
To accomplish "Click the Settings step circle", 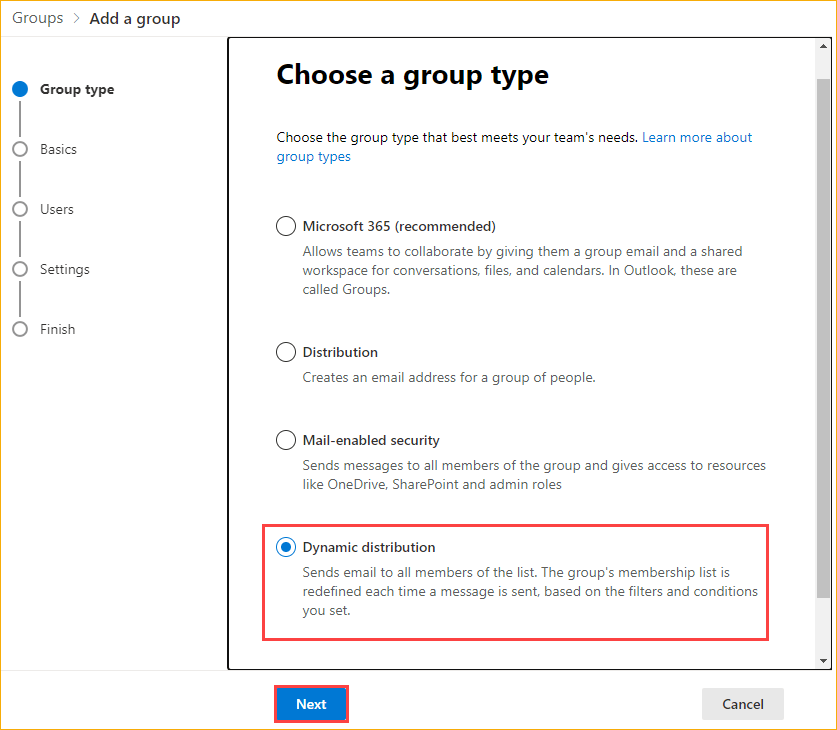I will coord(20,269).
